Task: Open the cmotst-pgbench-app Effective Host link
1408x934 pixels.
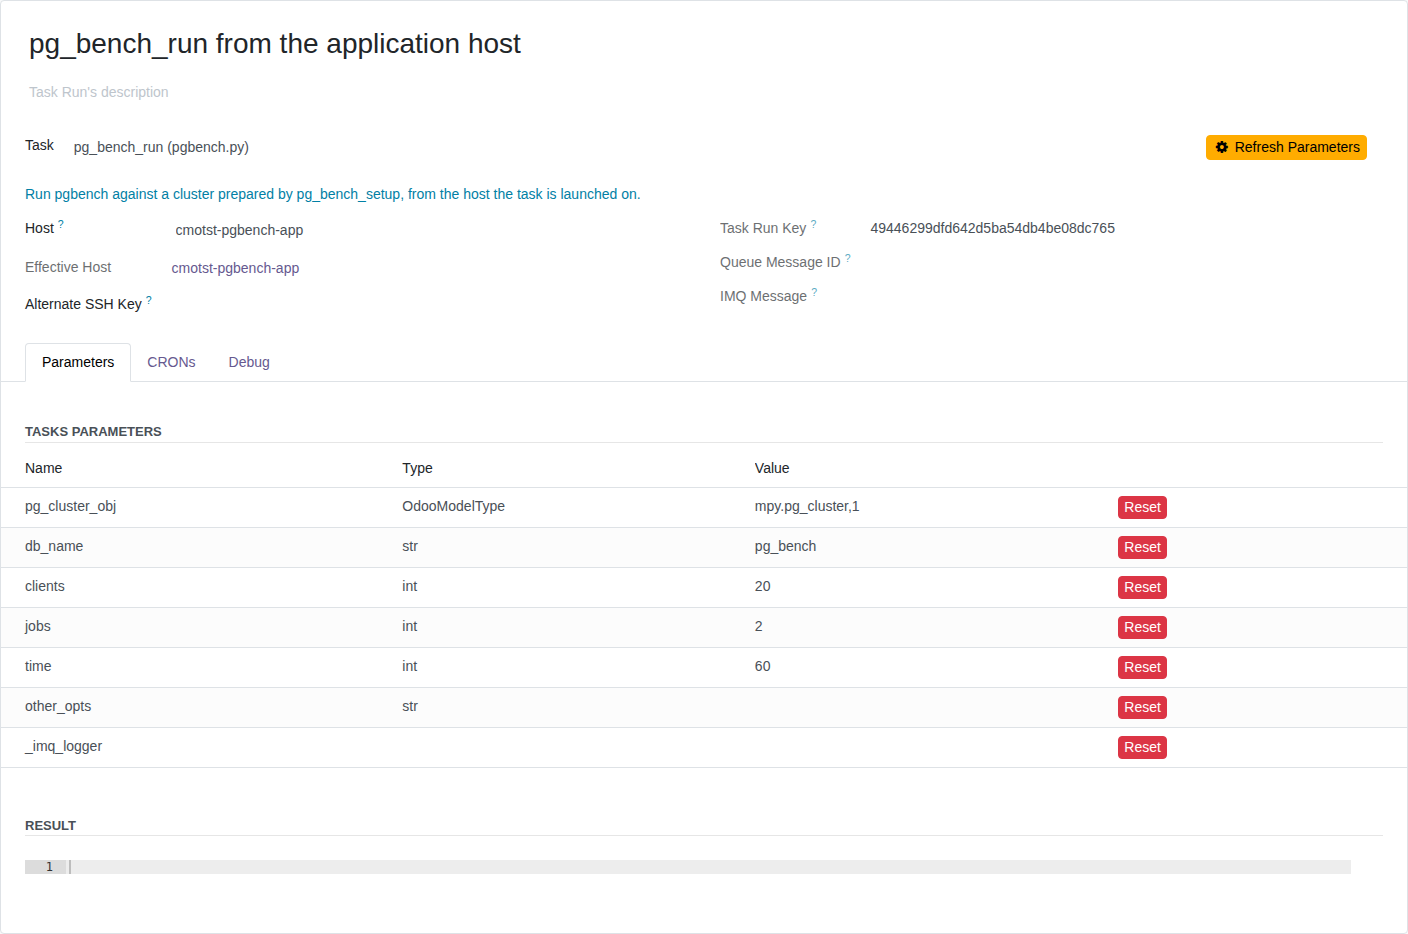Action: (x=235, y=268)
